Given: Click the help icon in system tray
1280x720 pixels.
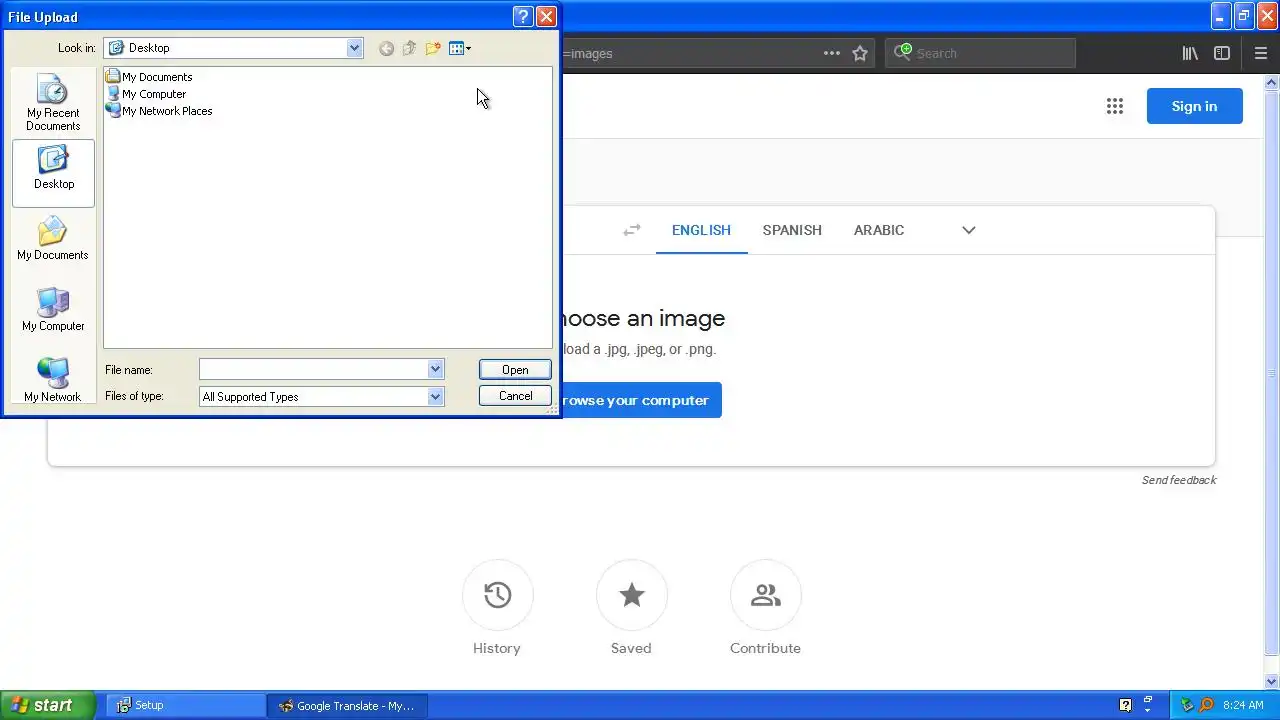Looking at the screenshot, I should 1125,705.
